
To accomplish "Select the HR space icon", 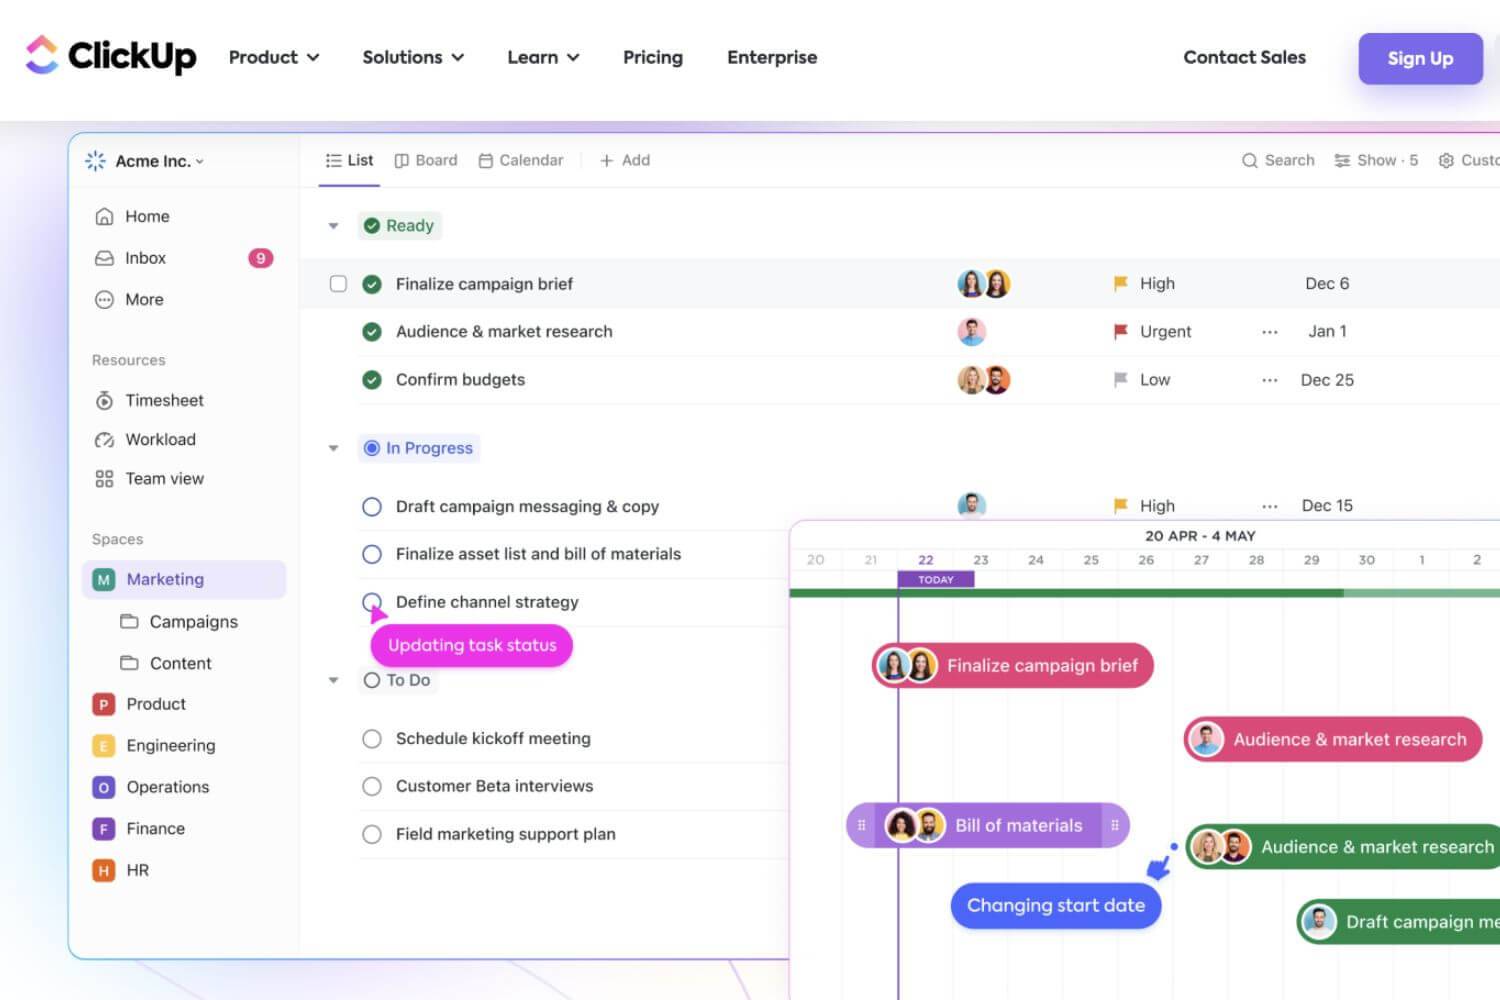I will click(x=103, y=871).
